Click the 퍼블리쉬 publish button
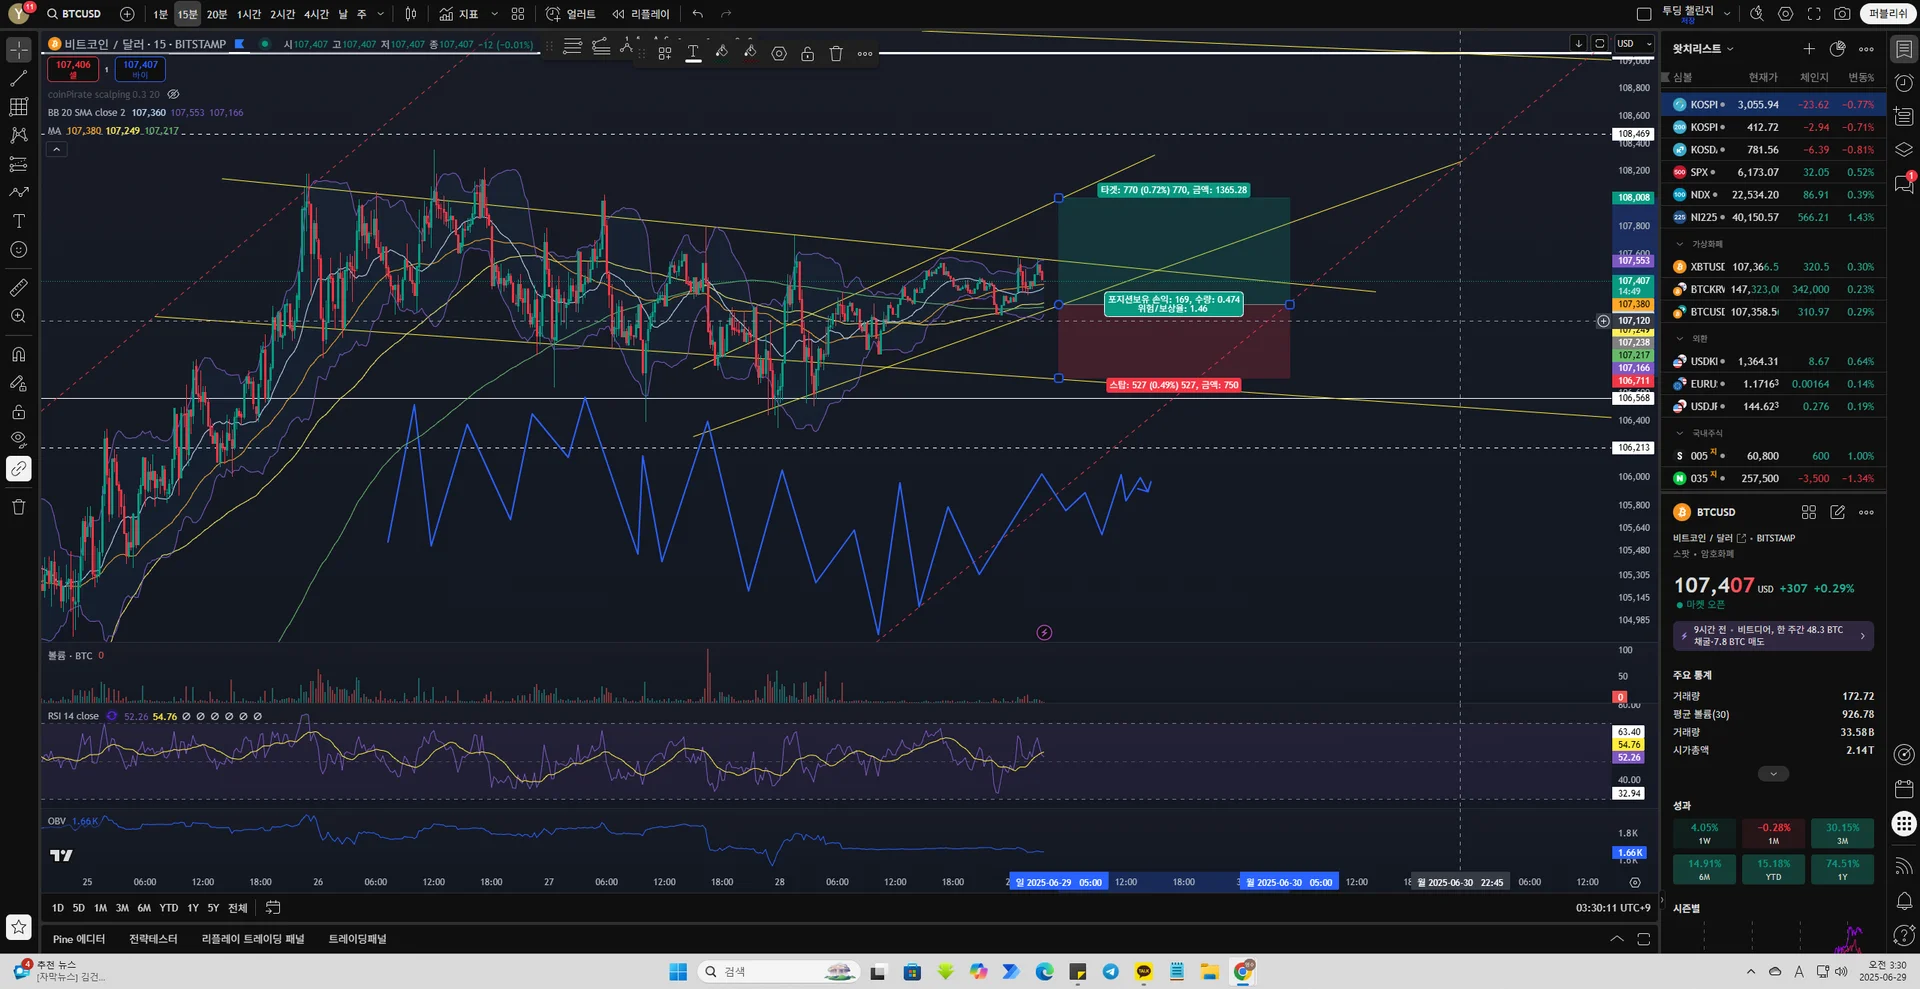Screen dimensions: 1920x989 1888,14
